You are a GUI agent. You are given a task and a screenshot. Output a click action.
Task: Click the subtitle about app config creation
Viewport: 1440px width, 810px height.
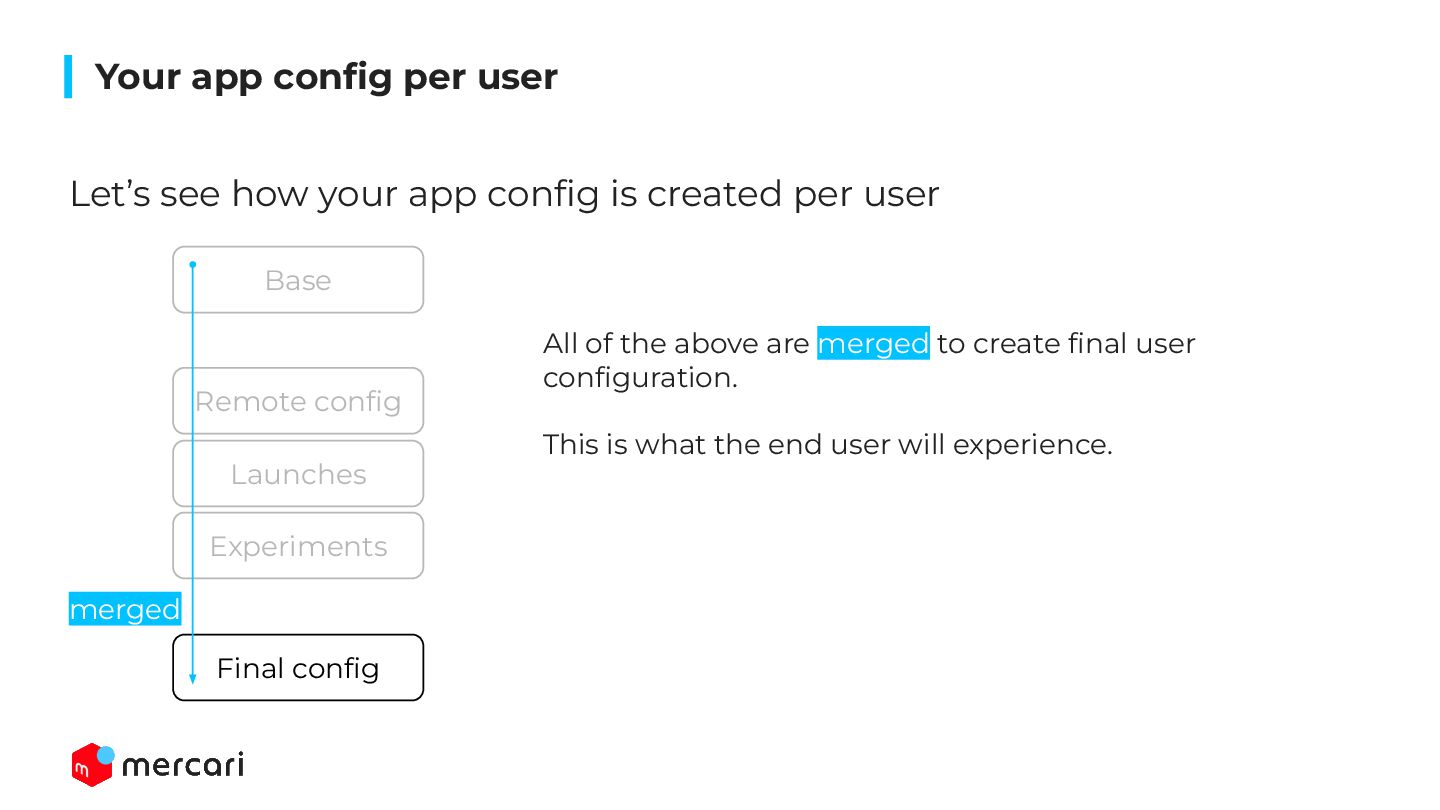tap(504, 194)
